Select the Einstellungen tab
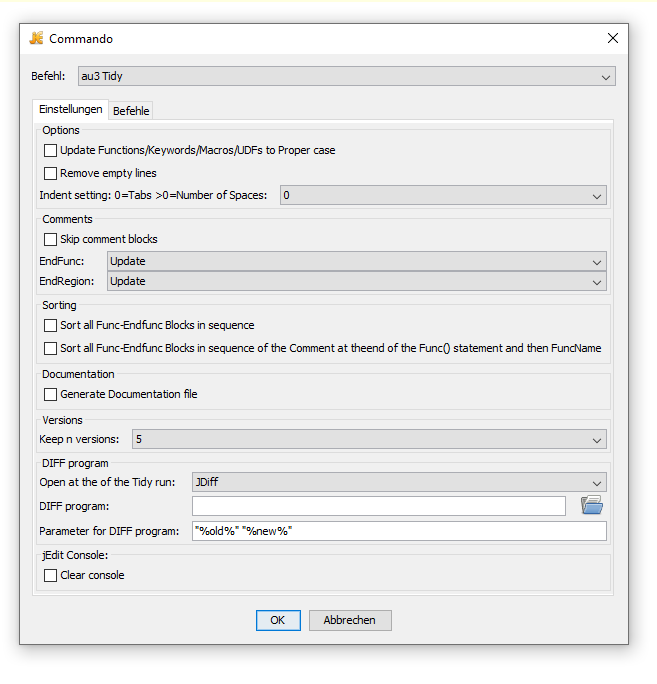 [71, 110]
